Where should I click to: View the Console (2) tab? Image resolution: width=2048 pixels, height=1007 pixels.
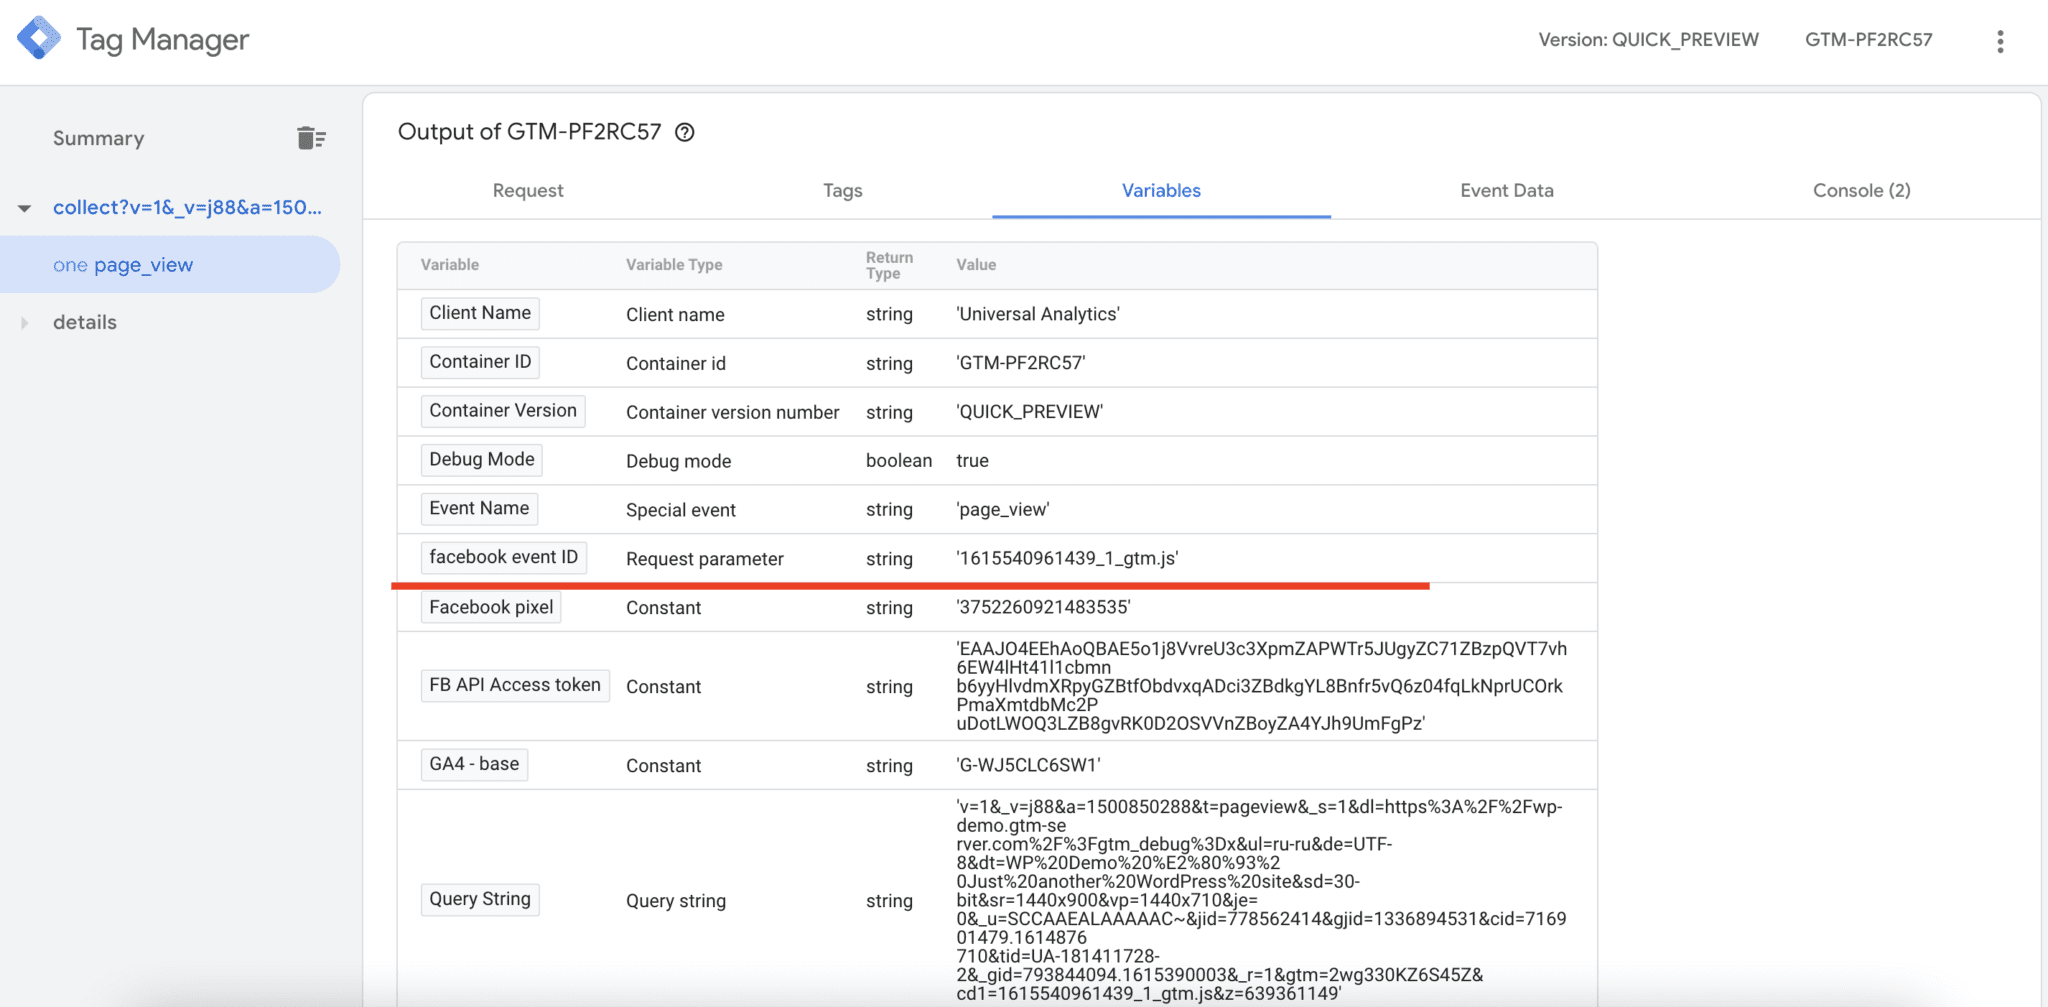1861,190
